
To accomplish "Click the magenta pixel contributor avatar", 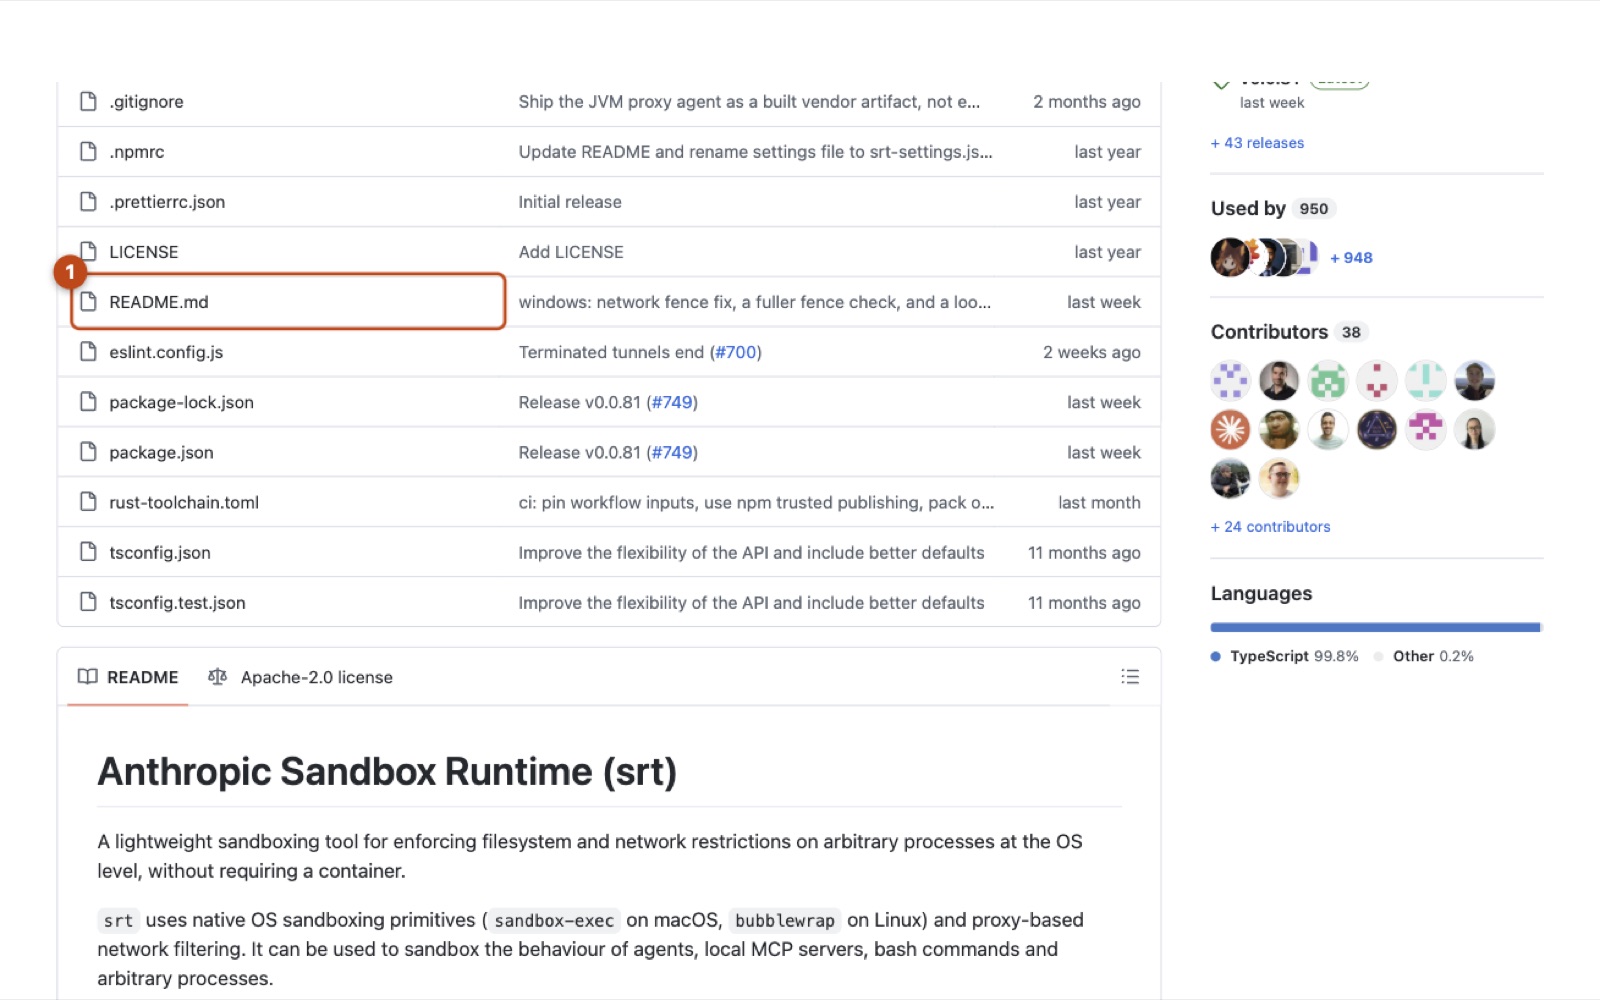I will tap(1425, 430).
